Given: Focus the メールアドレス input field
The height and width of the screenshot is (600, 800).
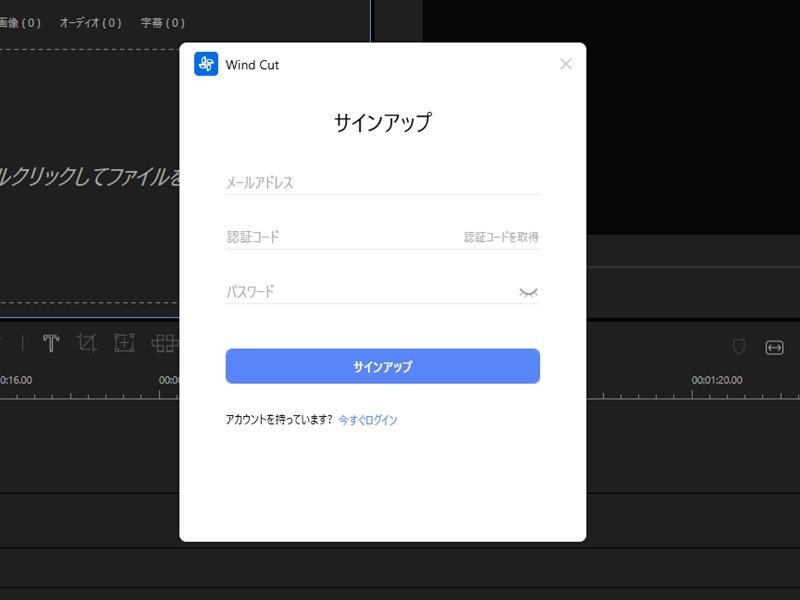Looking at the screenshot, I should point(383,183).
